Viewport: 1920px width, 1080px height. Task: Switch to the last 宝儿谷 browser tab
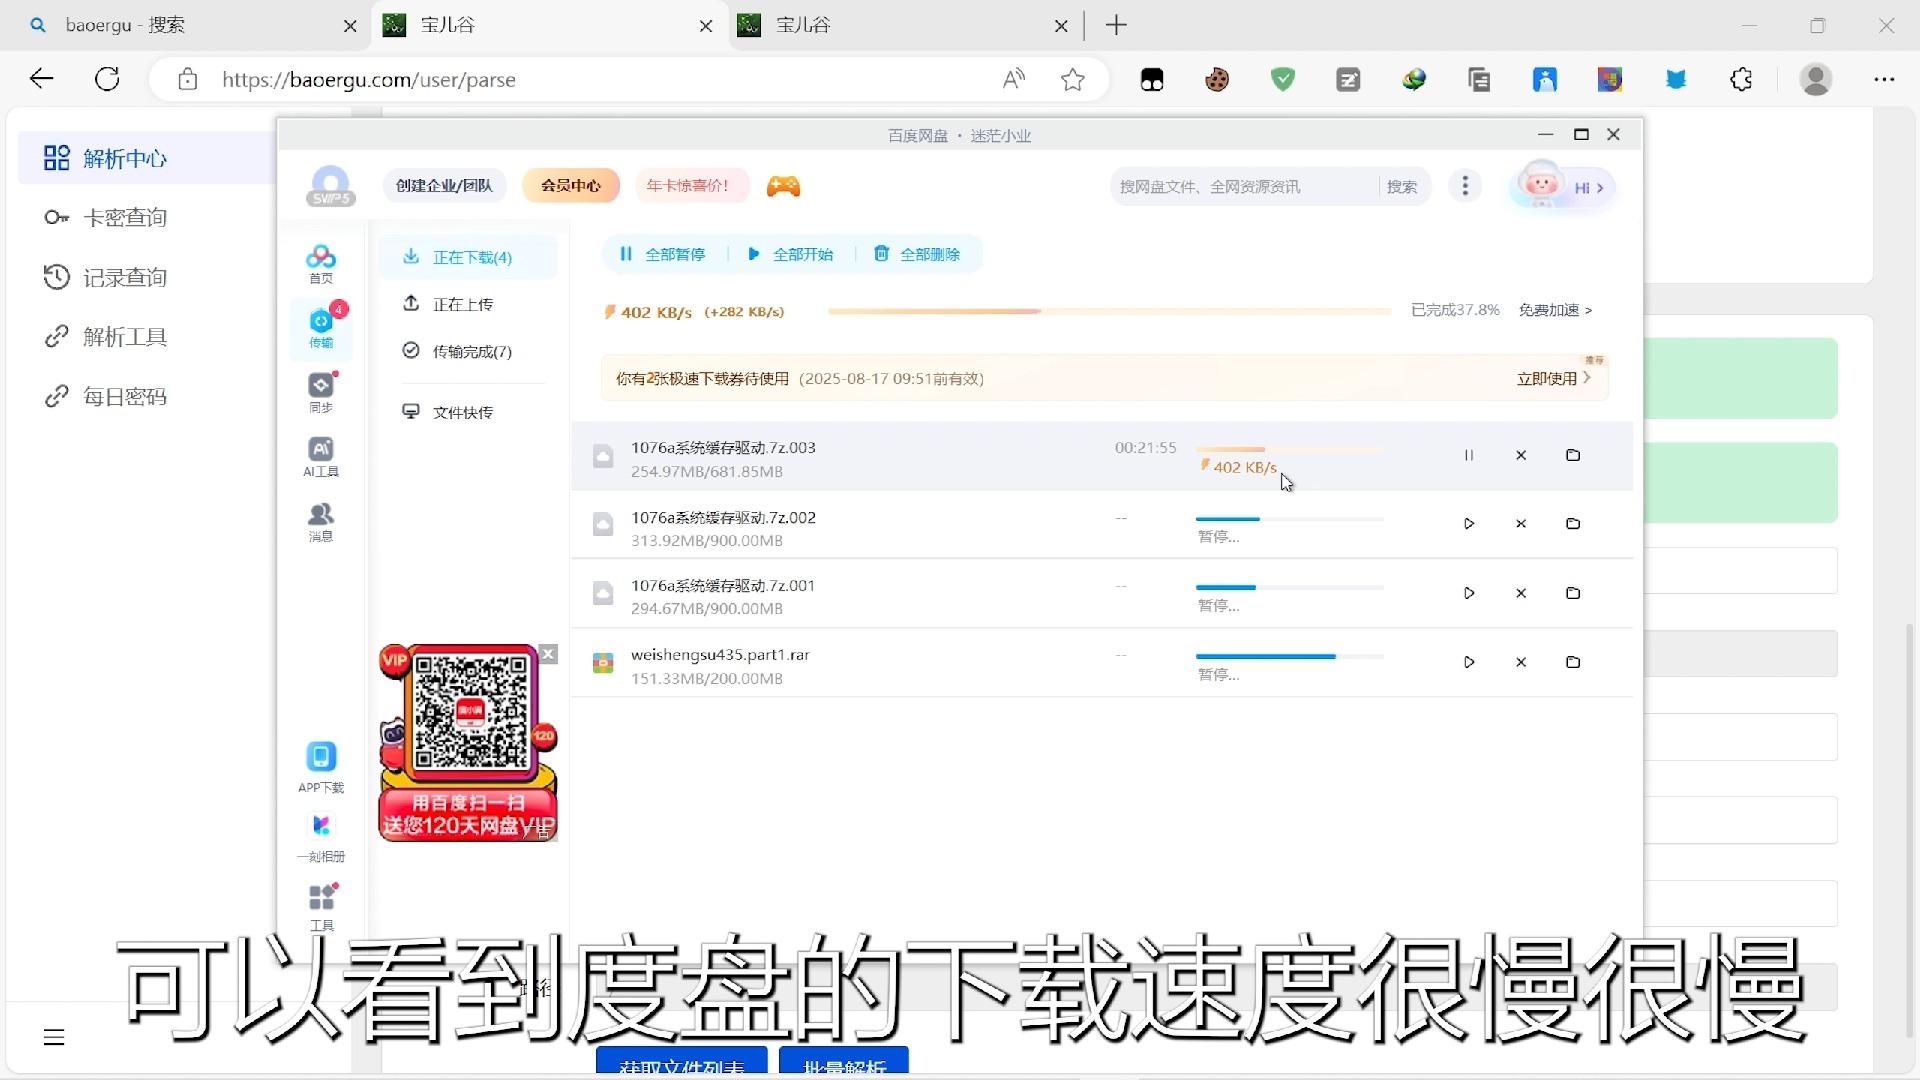coord(903,25)
